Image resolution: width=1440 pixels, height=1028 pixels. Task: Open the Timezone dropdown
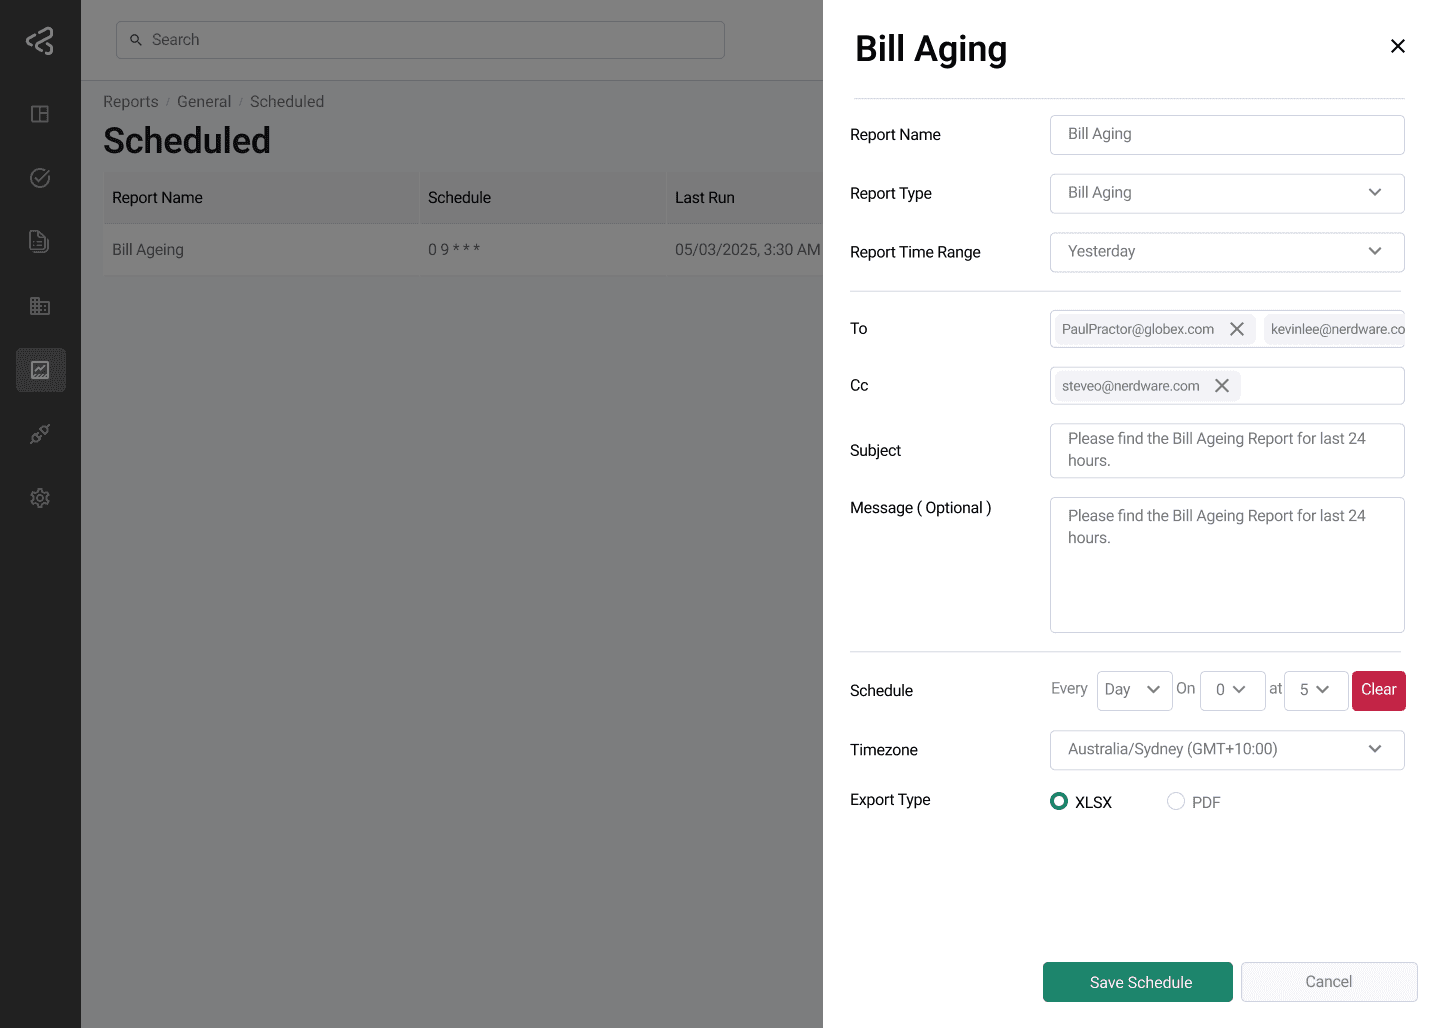pyautogui.click(x=1226, y=749)
